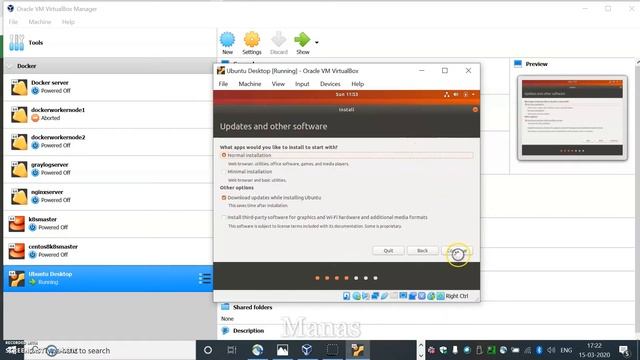Open Help menu in VirtualBox Manager
The height and width of the screenshot is (360, 640).
pos(68,22)
